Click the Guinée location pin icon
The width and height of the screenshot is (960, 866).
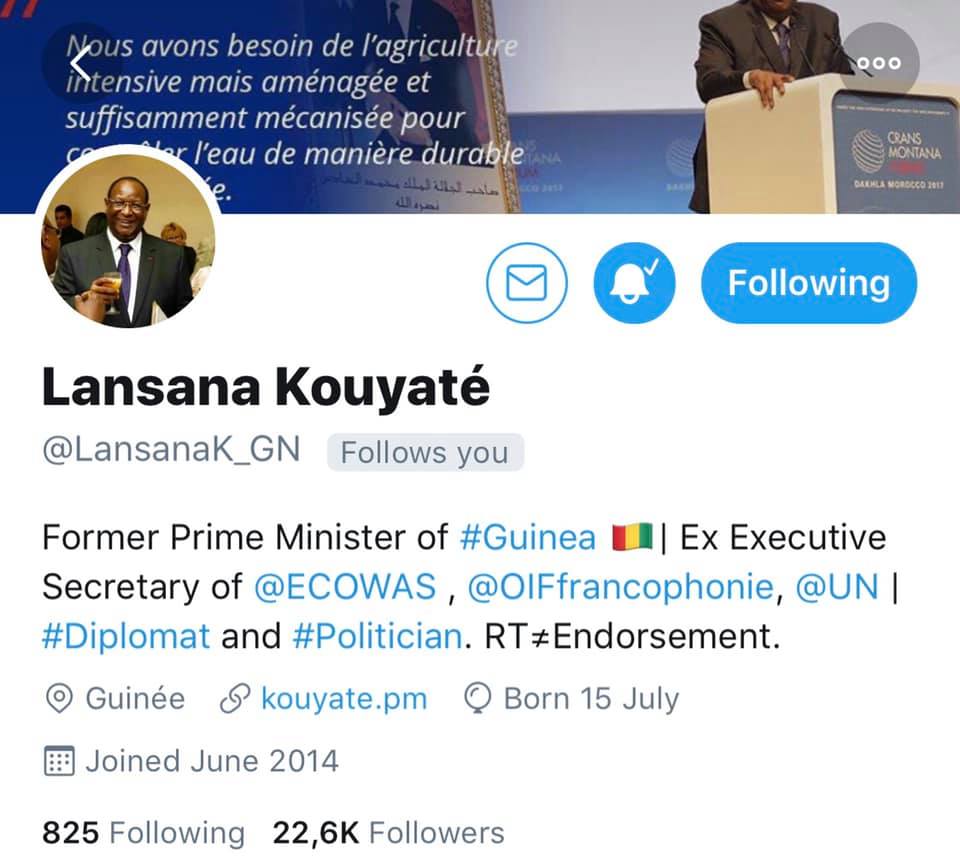tap(59, 699)
